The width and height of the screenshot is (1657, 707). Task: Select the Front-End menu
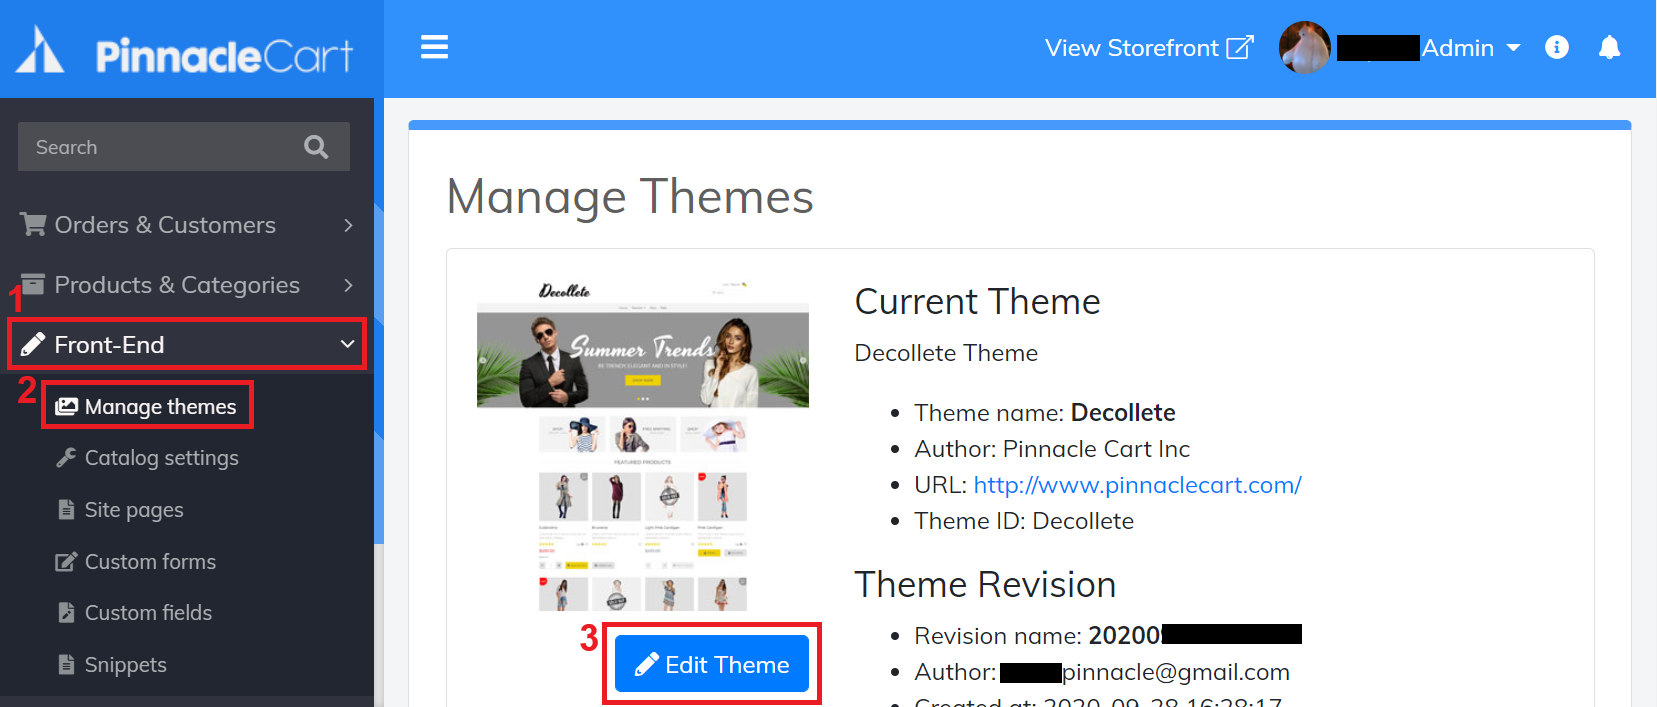point(187,344)
